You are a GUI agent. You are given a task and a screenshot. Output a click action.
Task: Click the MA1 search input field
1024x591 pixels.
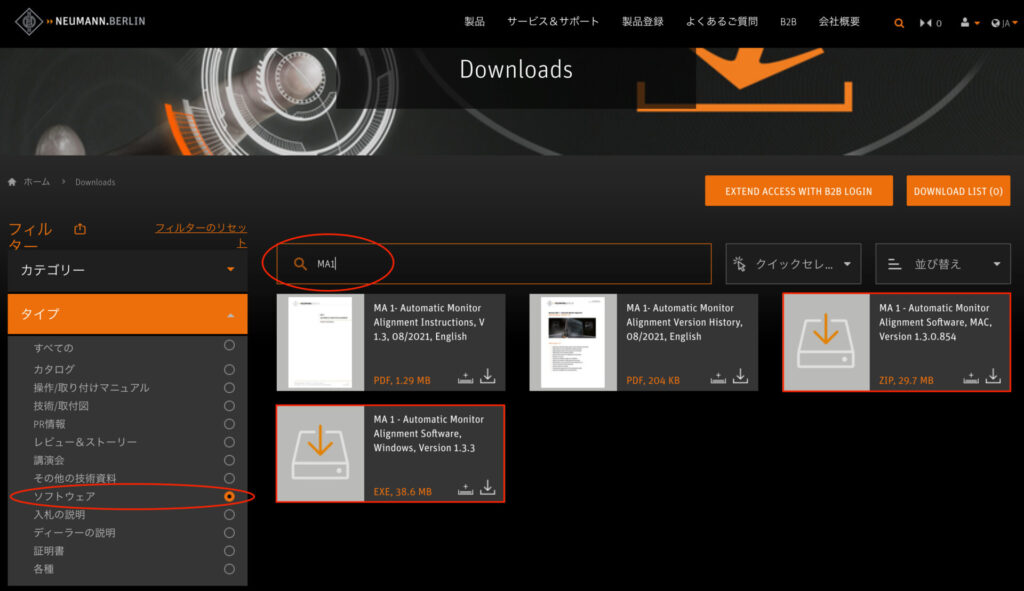pyautogui.click(x=494, y=264)
